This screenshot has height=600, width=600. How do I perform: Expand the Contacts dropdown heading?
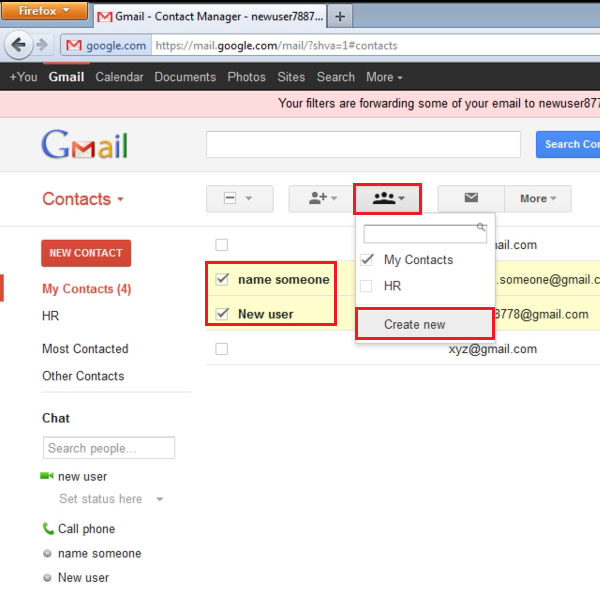click(83, 199)
